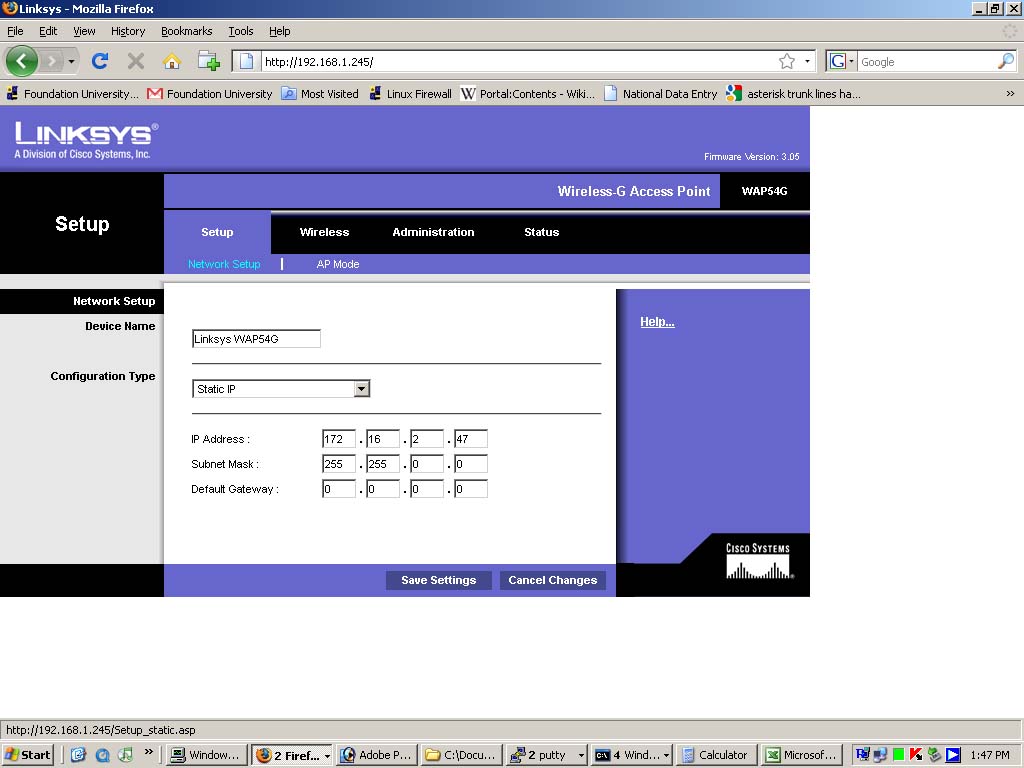
Task: Open the National Data Entry bookmark
Action: coord(660,93)
